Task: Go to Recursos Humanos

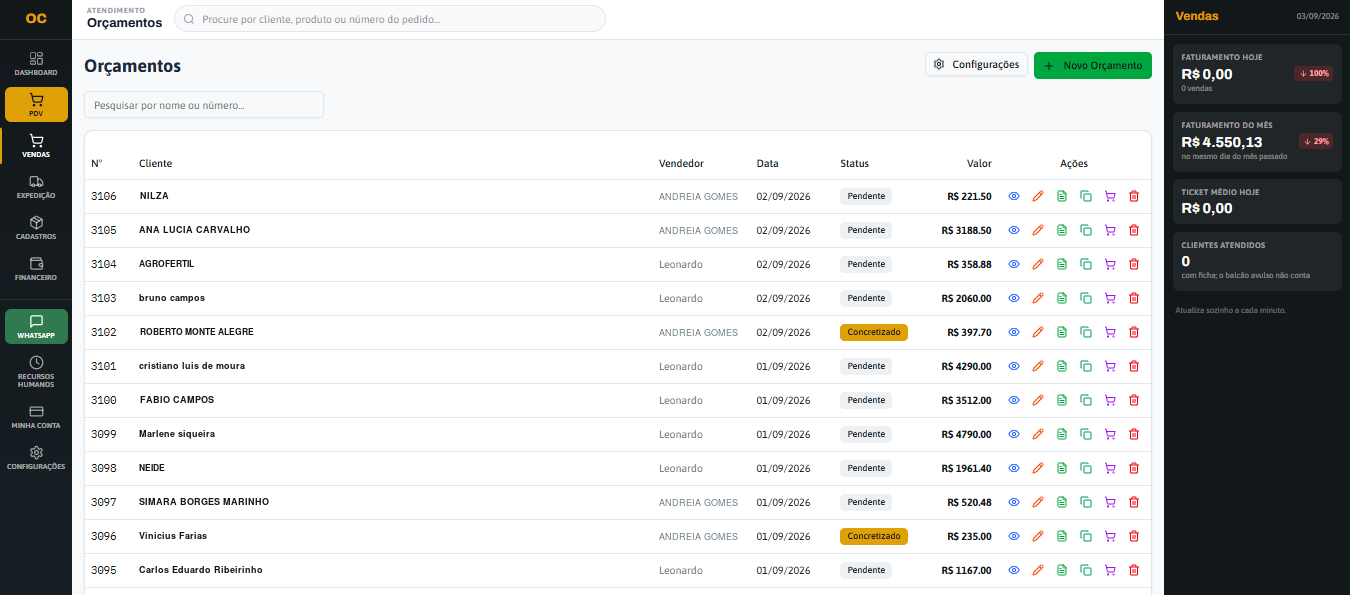Action: [36, 372]
